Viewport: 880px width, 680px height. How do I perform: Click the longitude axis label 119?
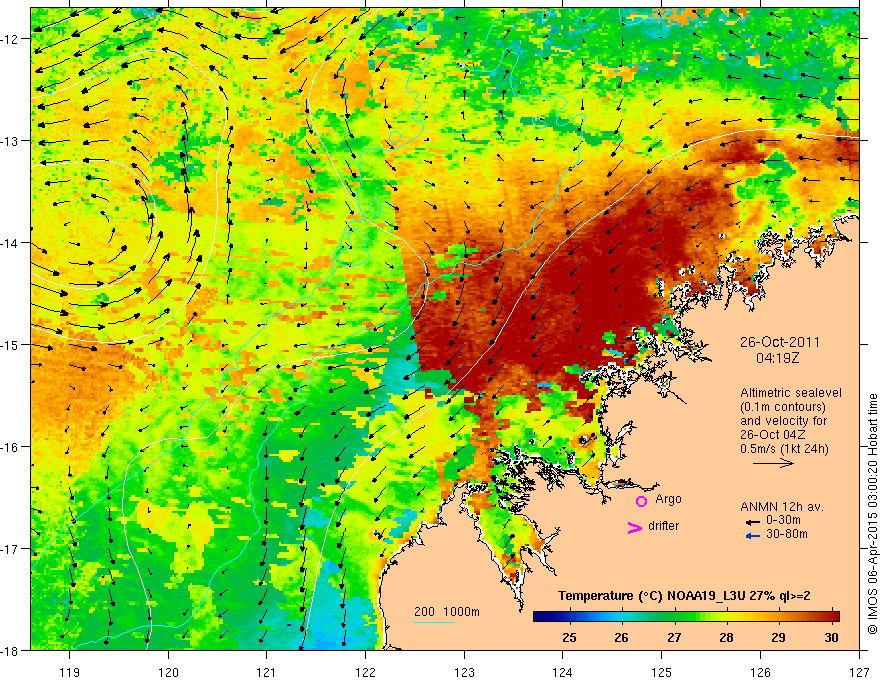[70, 672]
